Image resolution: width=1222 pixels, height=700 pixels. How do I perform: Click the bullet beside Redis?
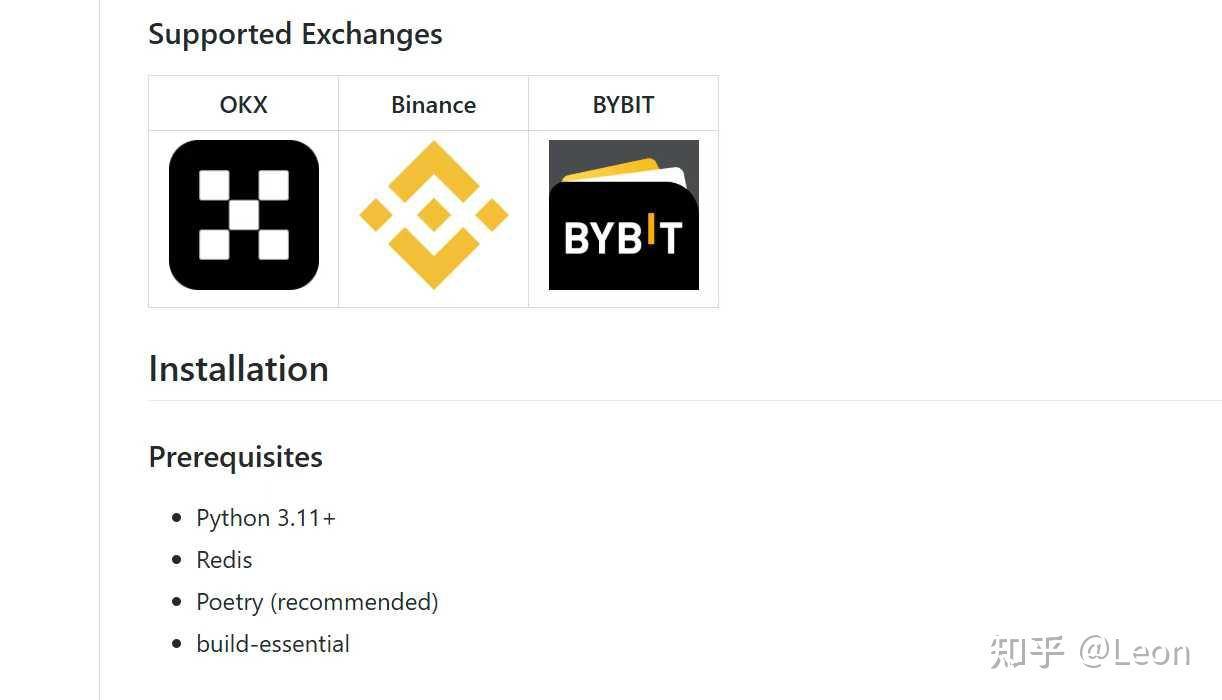tap(177, 560)
